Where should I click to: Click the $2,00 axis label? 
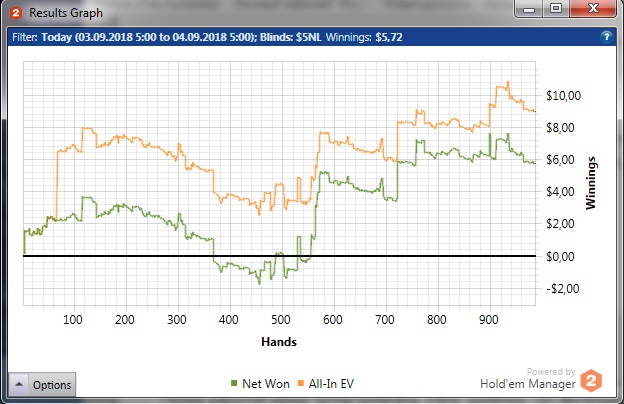[560, 224]
